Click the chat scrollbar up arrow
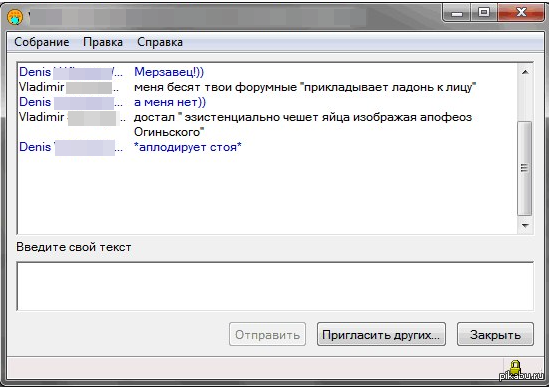The width and height of the screenshot is (549, 387). click(525, 72)
